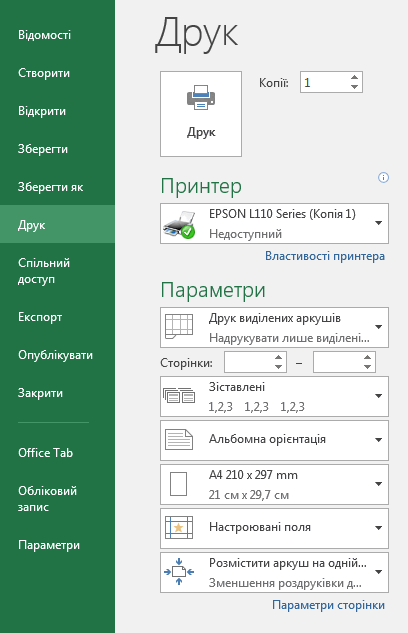Choose Закрити in the sidebar

click(x=57, y=393)
